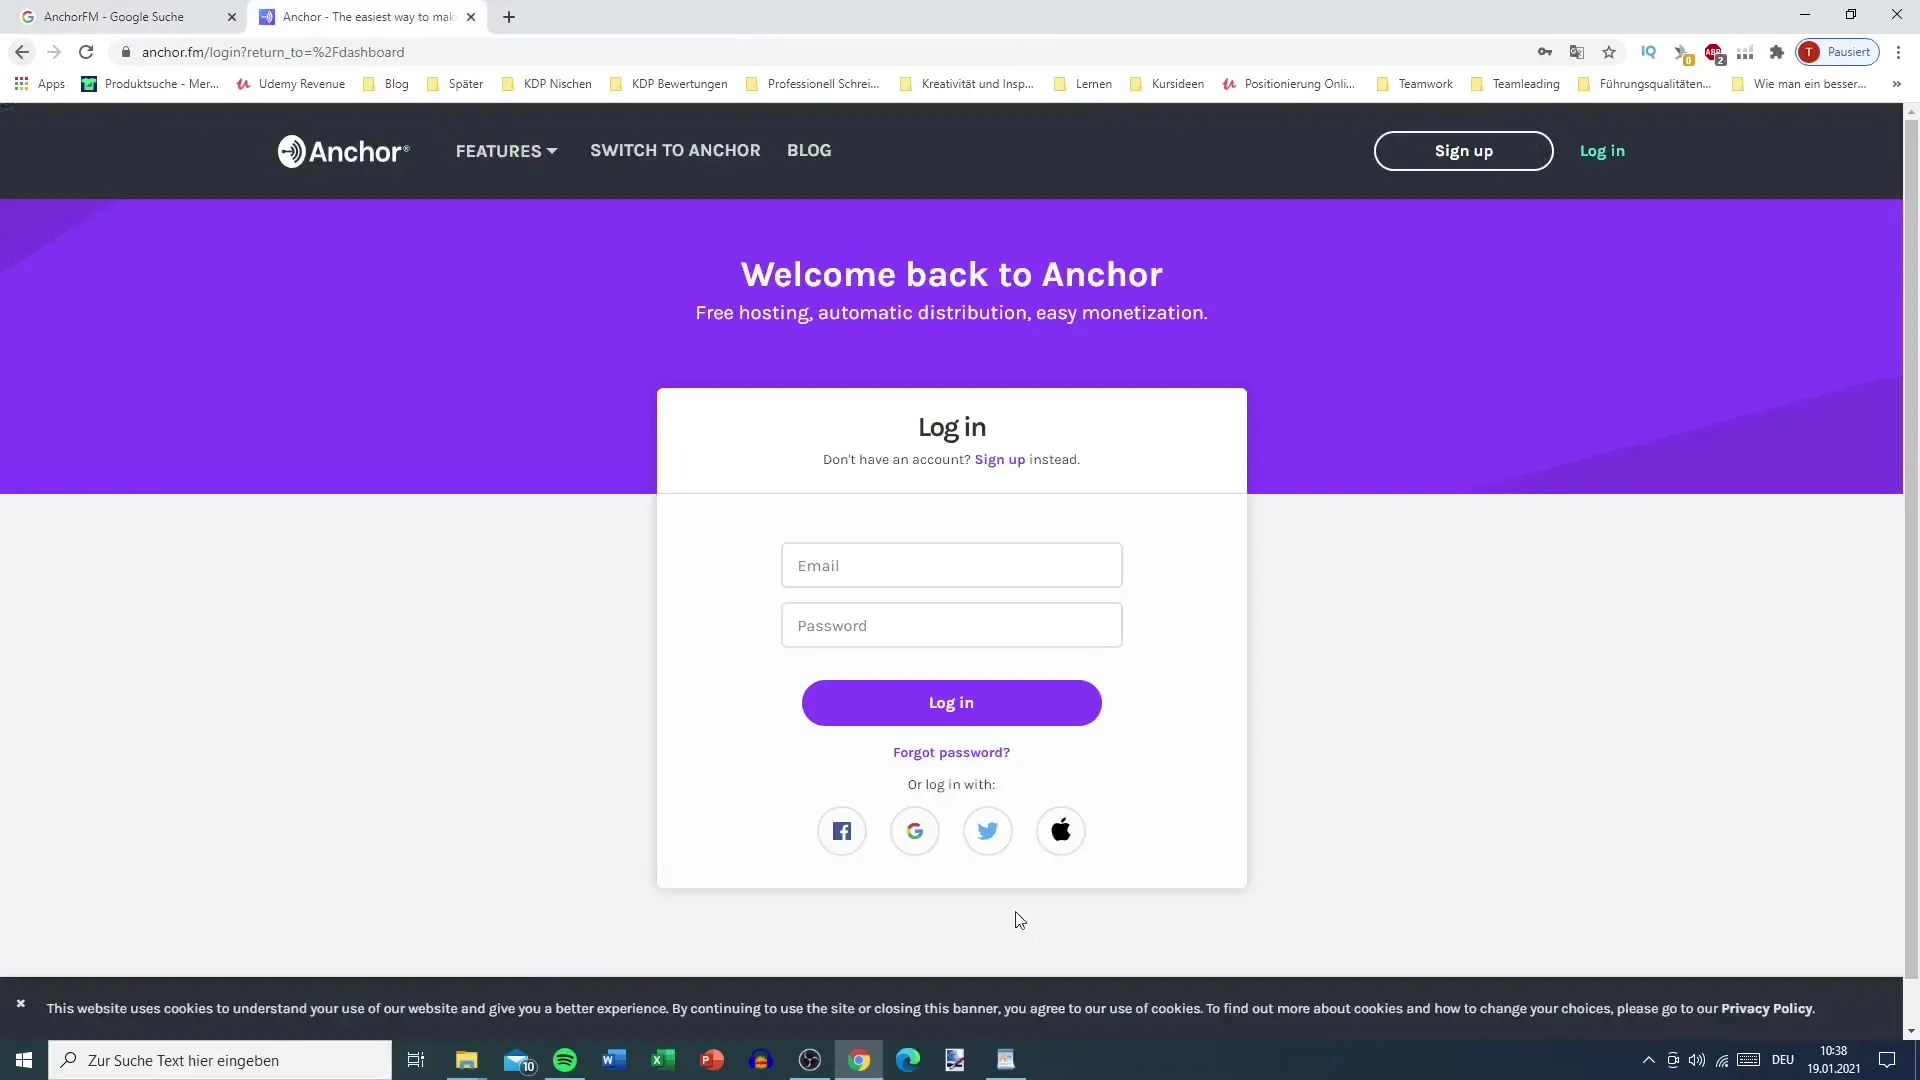Go back with the browser back arrow
The height and width of the screenshot is (1080, 1920).
coord(22,52)
